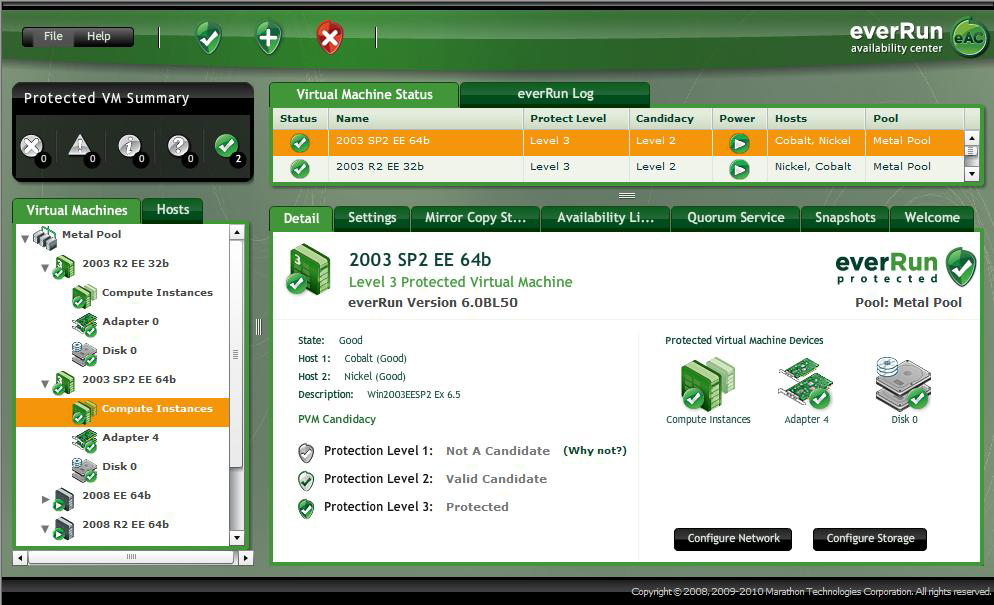Click the Configure Storage button
The height and width of the screenshot is (605, 994).
click(x=870, y=538)
